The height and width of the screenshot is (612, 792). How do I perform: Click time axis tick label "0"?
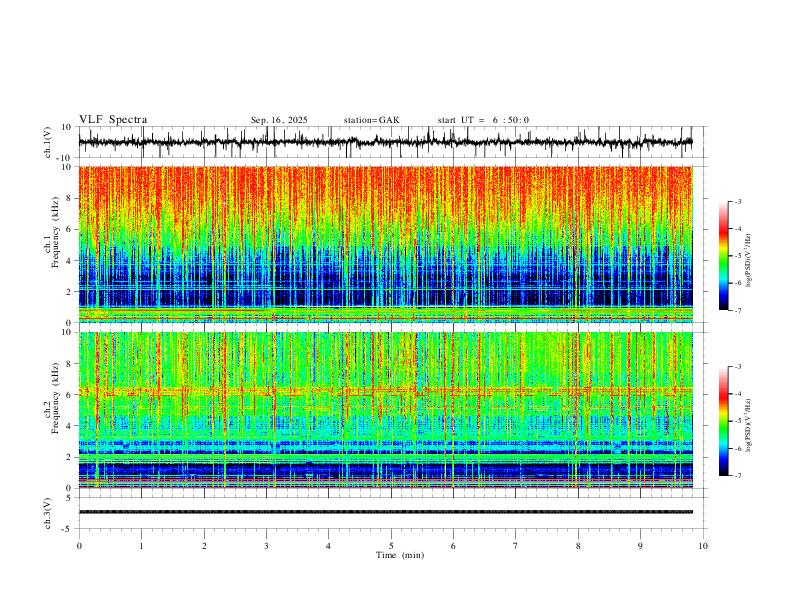point(79,546)
